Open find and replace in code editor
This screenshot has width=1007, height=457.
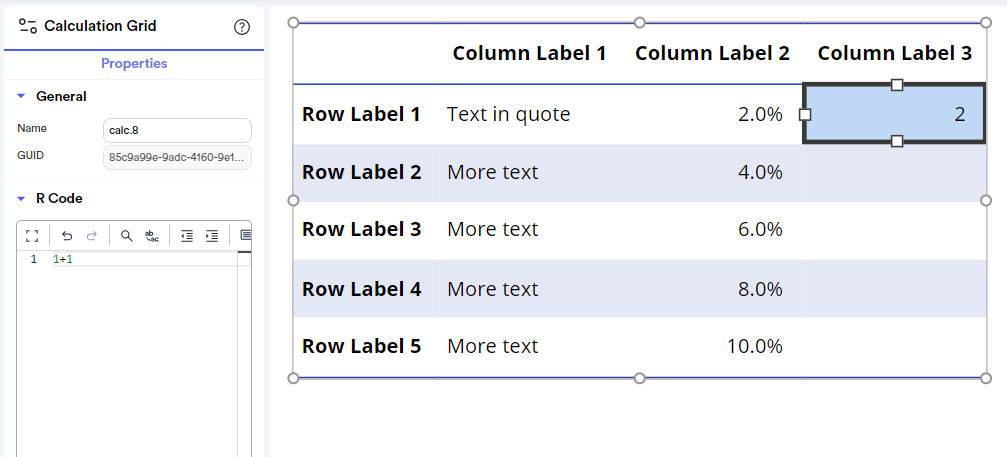point(152,236)
